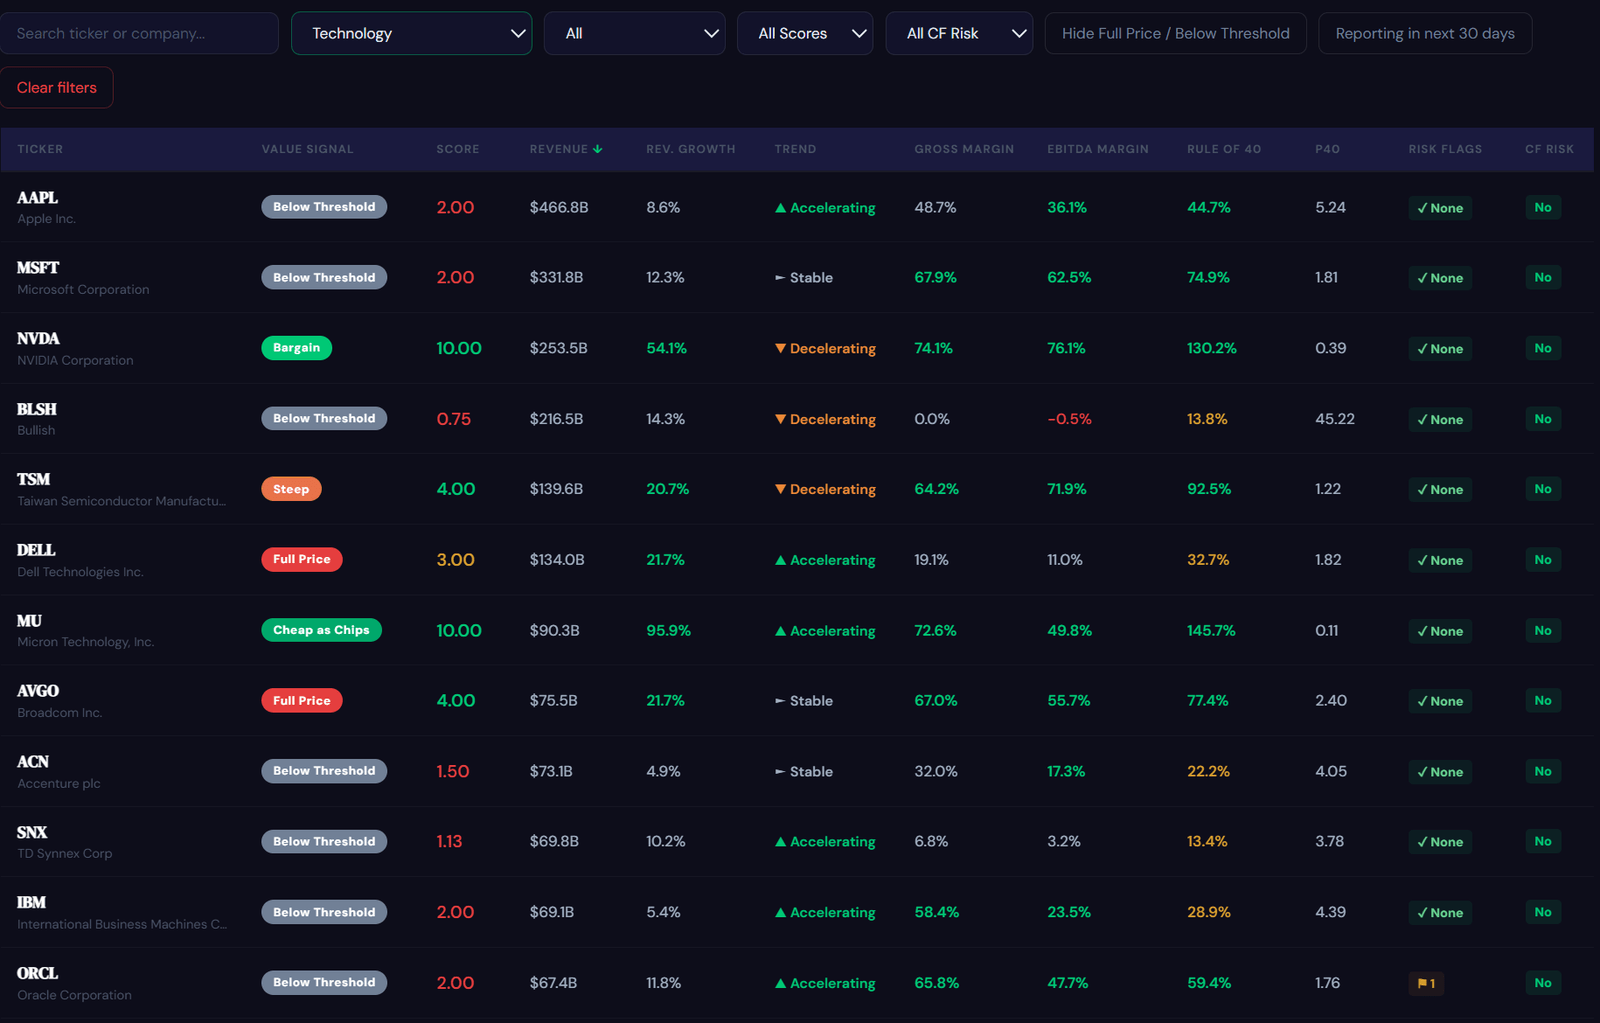This screenshot has width=1600, height=1023.
Task: Open the Technology sector dropdown
Action: (411, 33)
